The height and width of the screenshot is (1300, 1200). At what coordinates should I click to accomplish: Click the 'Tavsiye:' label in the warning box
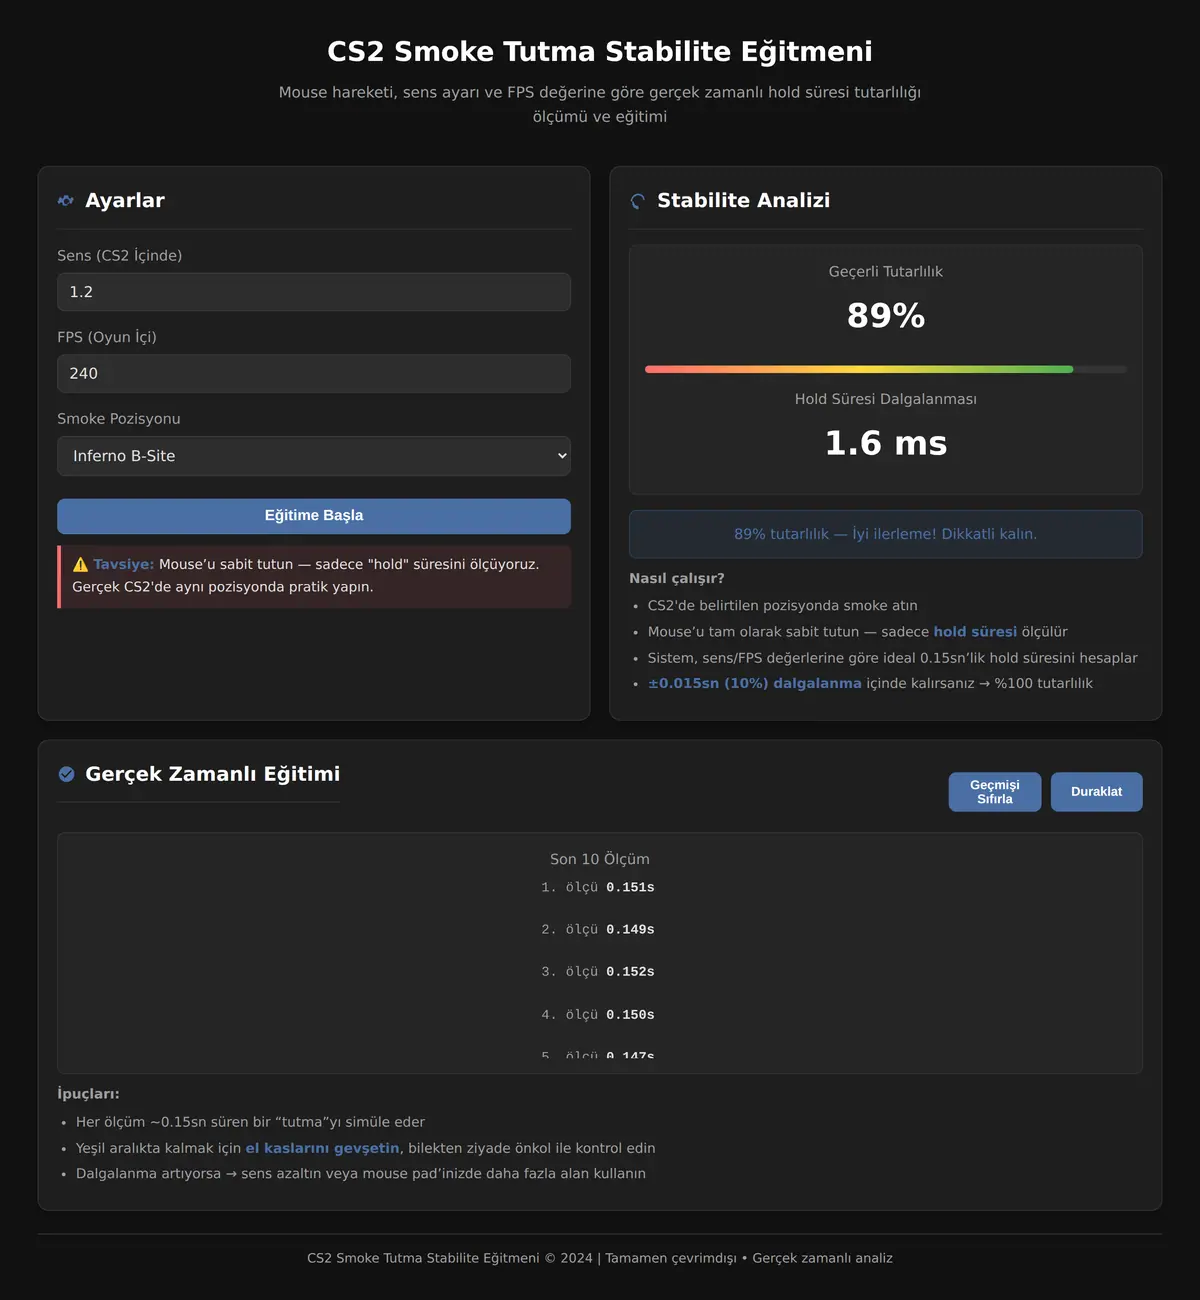coord(124,564)
